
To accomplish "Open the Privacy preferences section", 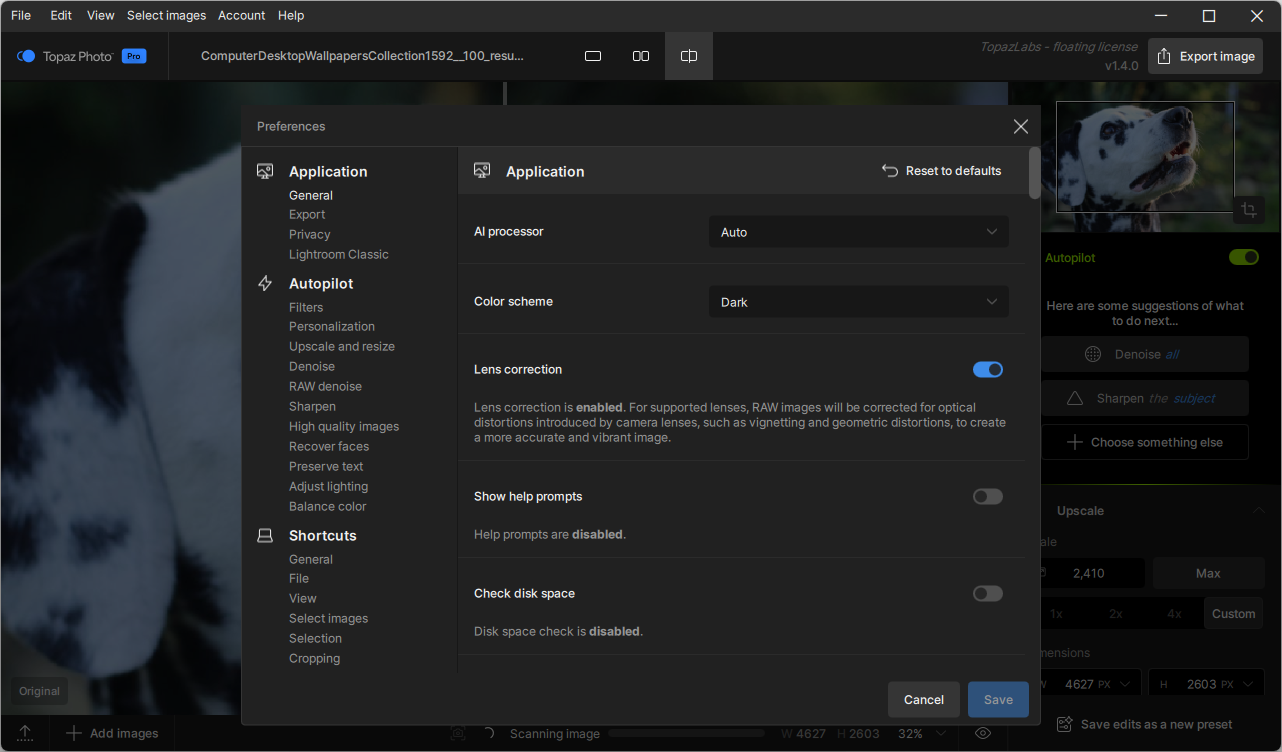I will pos(309,234).
